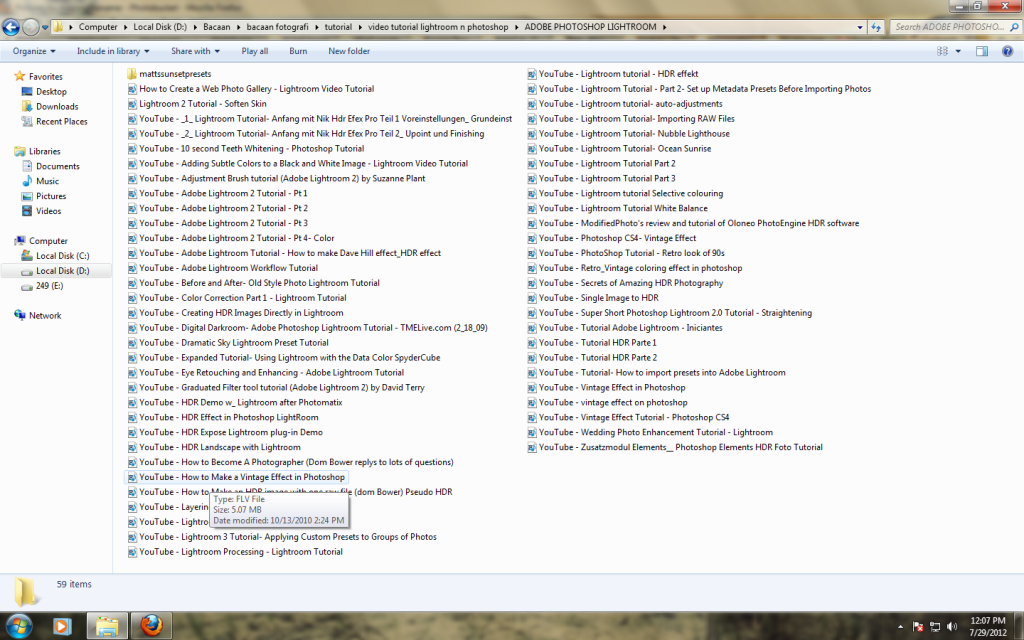Open the Organize menu

[34, 51]
